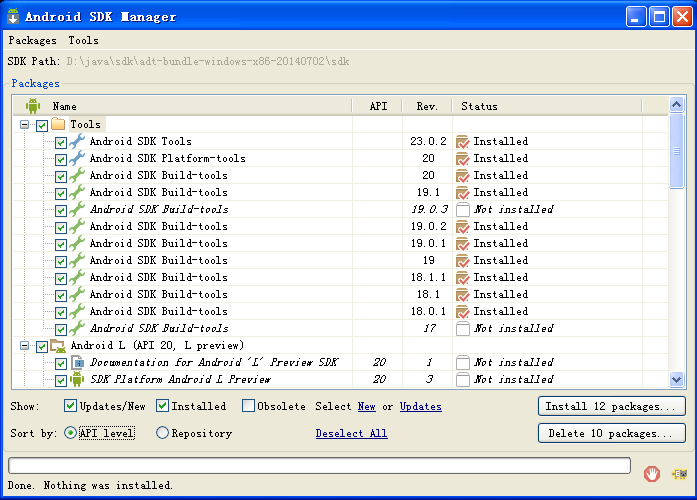
Task: Click the Rev. column header
Action: [x=427, y=106]
